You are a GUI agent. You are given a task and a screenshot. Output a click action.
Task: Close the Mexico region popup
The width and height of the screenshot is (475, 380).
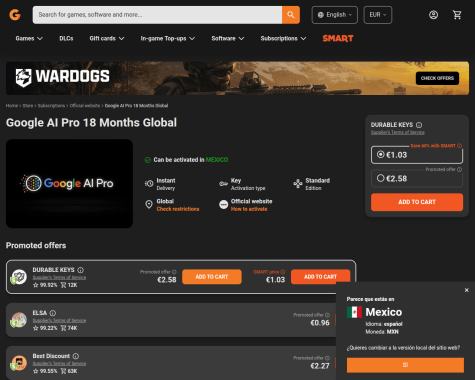tap(467, 290)
